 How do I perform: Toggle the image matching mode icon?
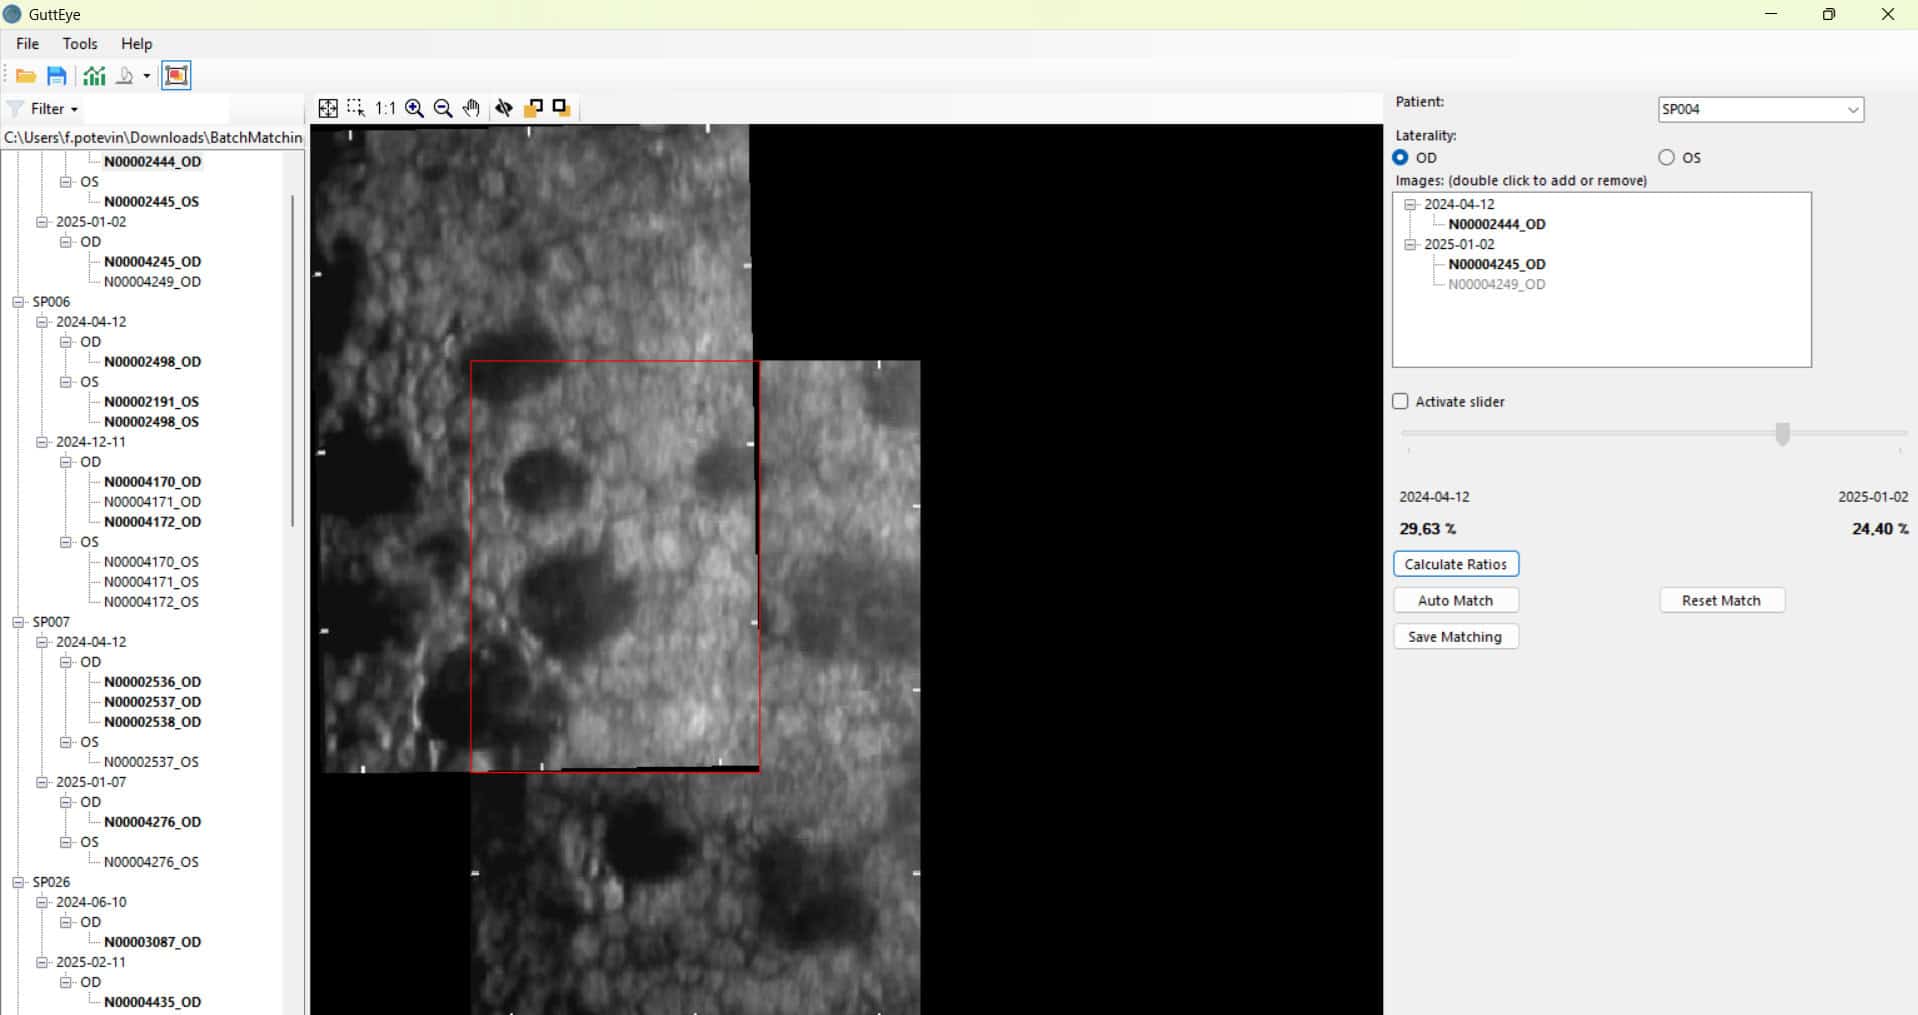176,76
